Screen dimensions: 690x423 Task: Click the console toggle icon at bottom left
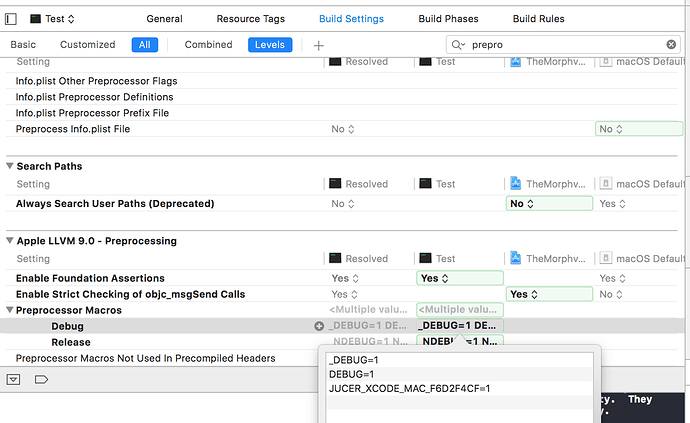click(13, 380)
